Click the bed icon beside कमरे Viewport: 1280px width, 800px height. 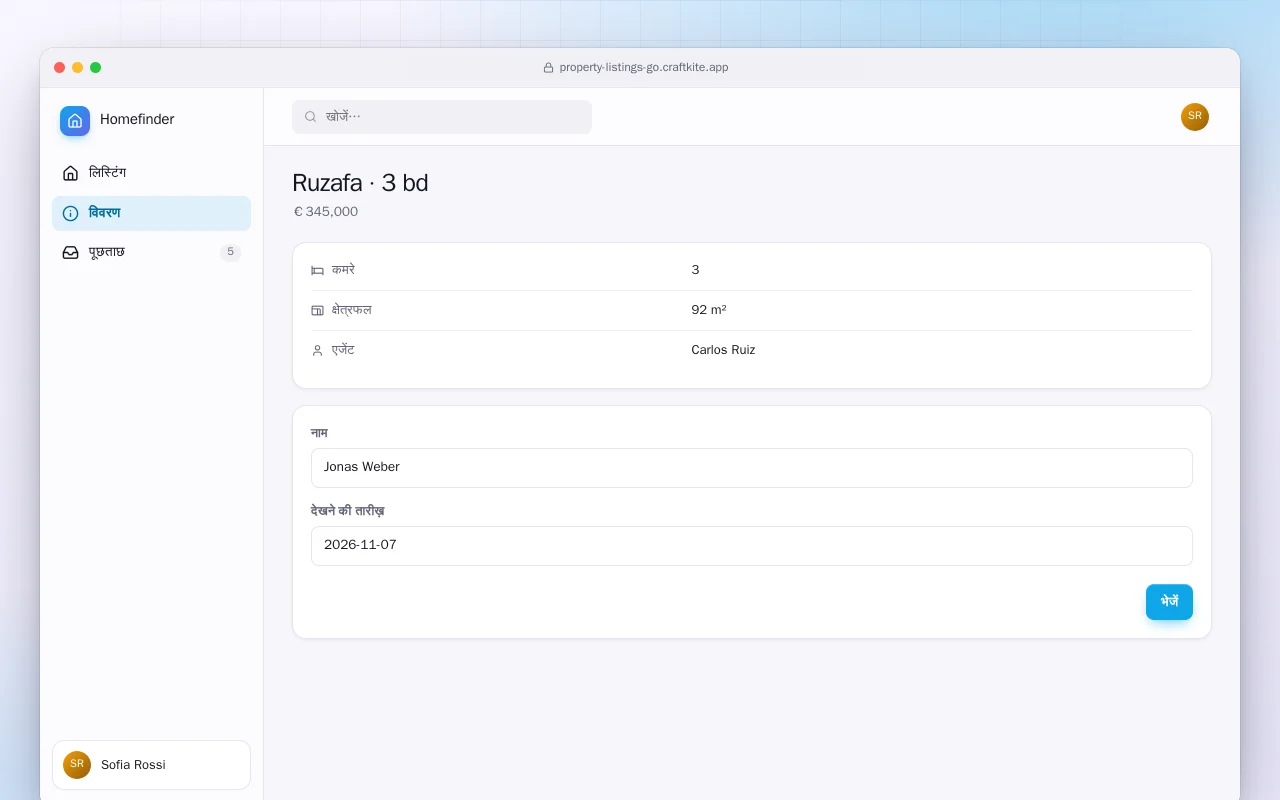[317, 270]
